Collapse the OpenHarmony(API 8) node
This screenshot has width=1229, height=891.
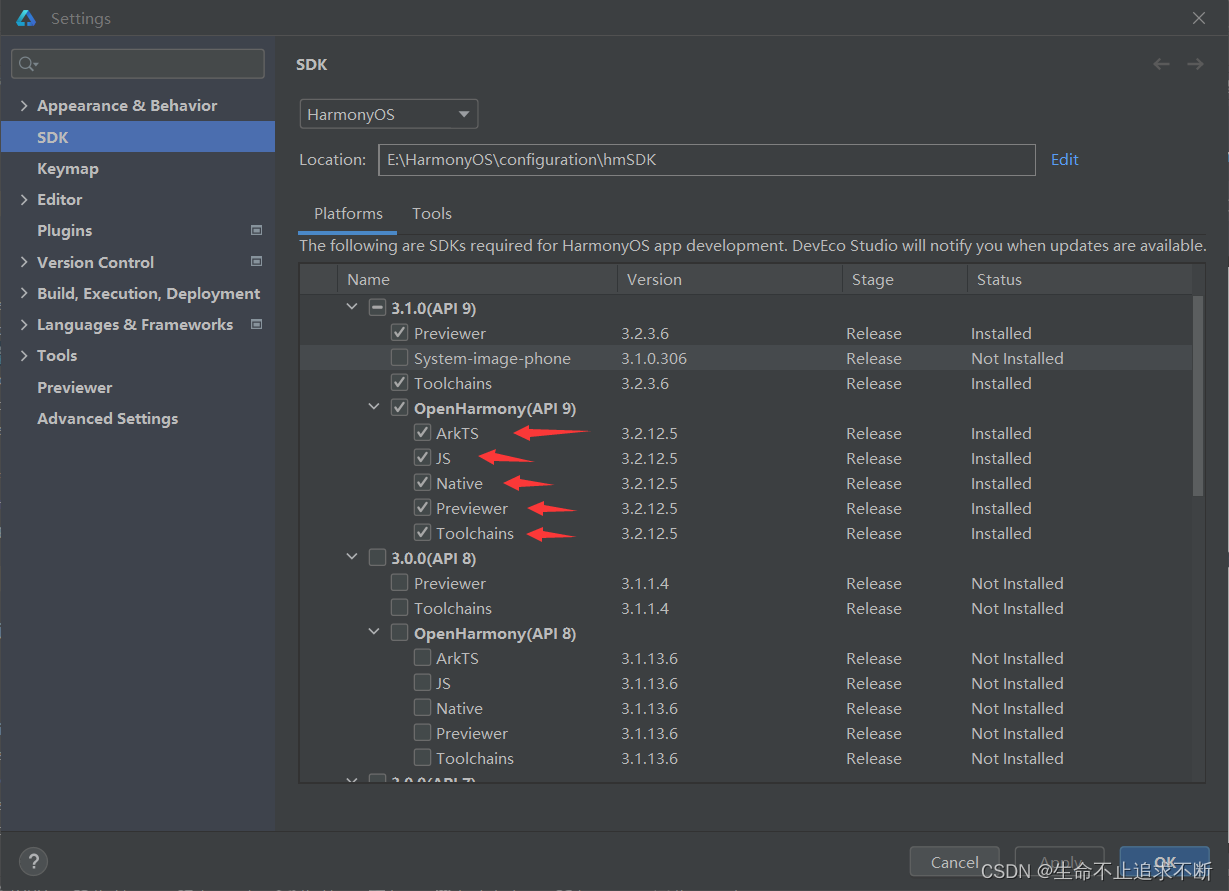(374, 632)
